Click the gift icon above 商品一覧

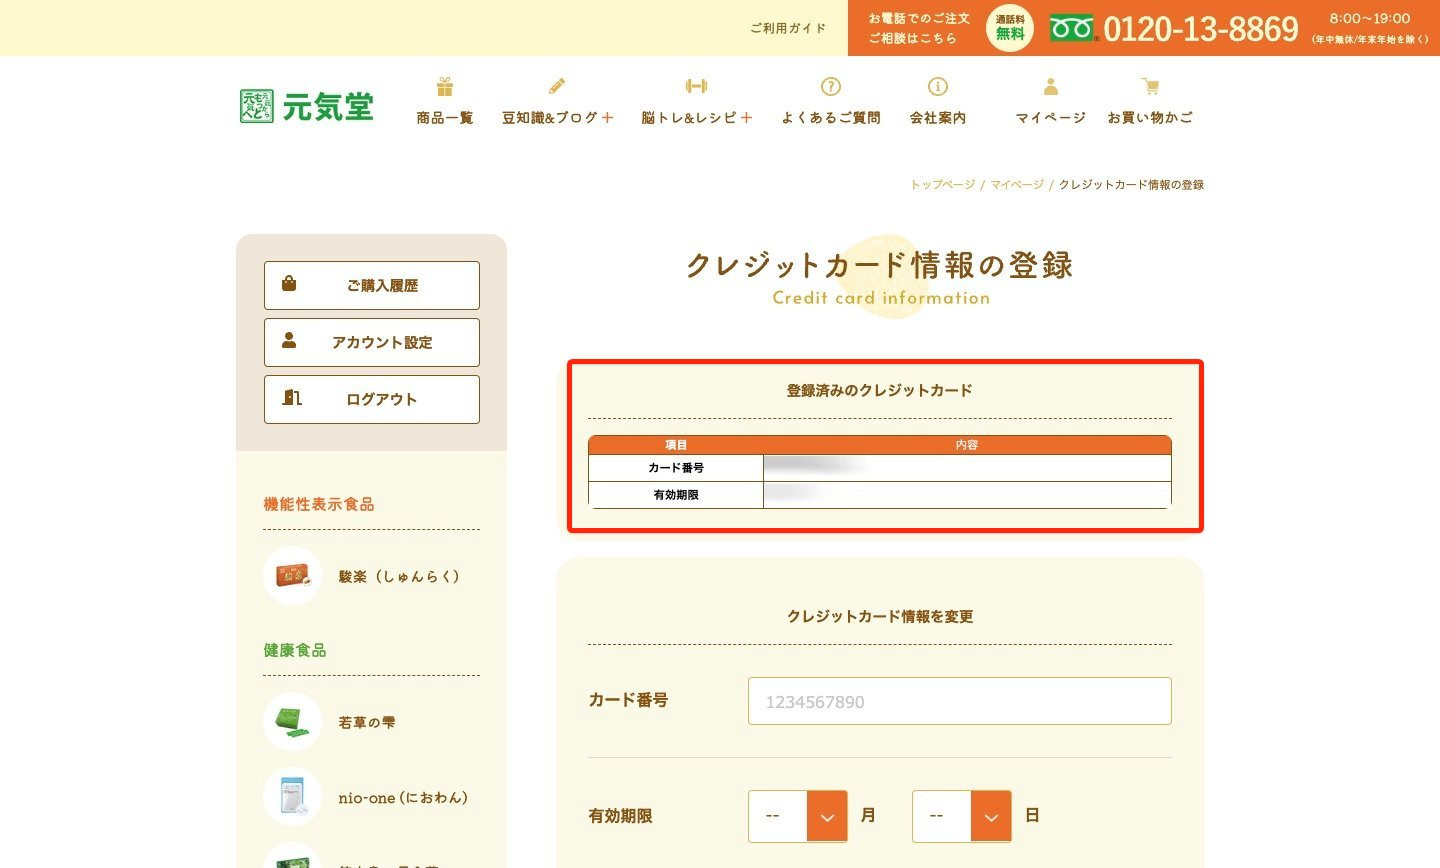(x=445, y=86)
